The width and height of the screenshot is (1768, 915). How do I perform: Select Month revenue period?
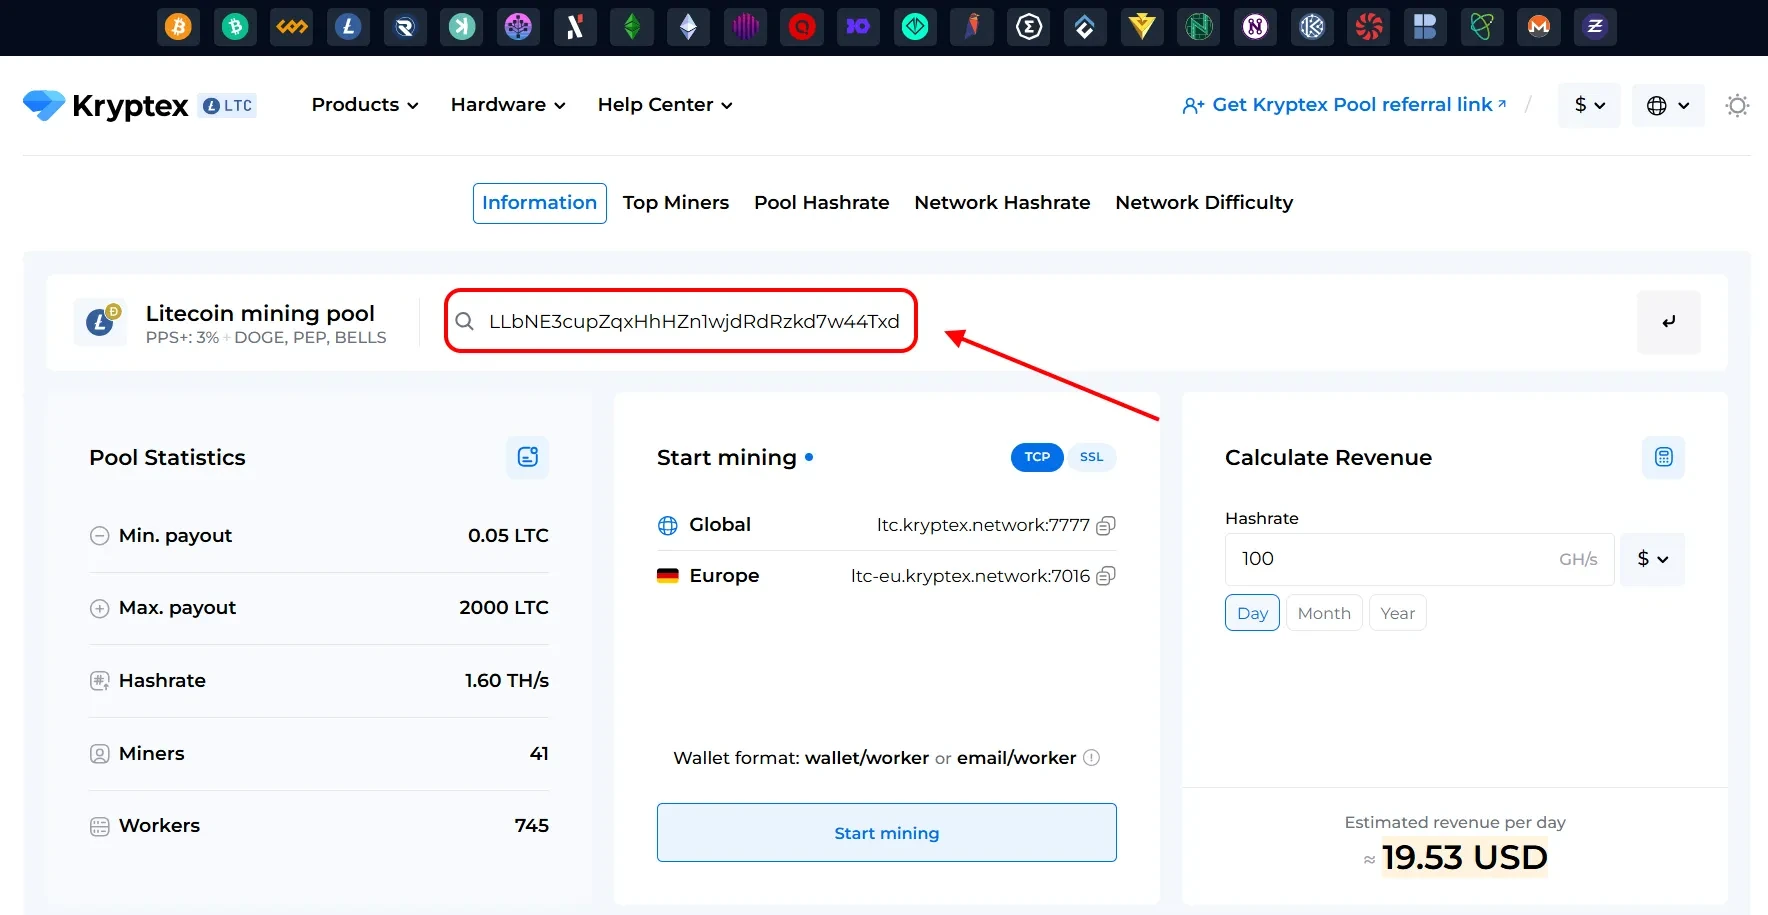(1323, 613)
